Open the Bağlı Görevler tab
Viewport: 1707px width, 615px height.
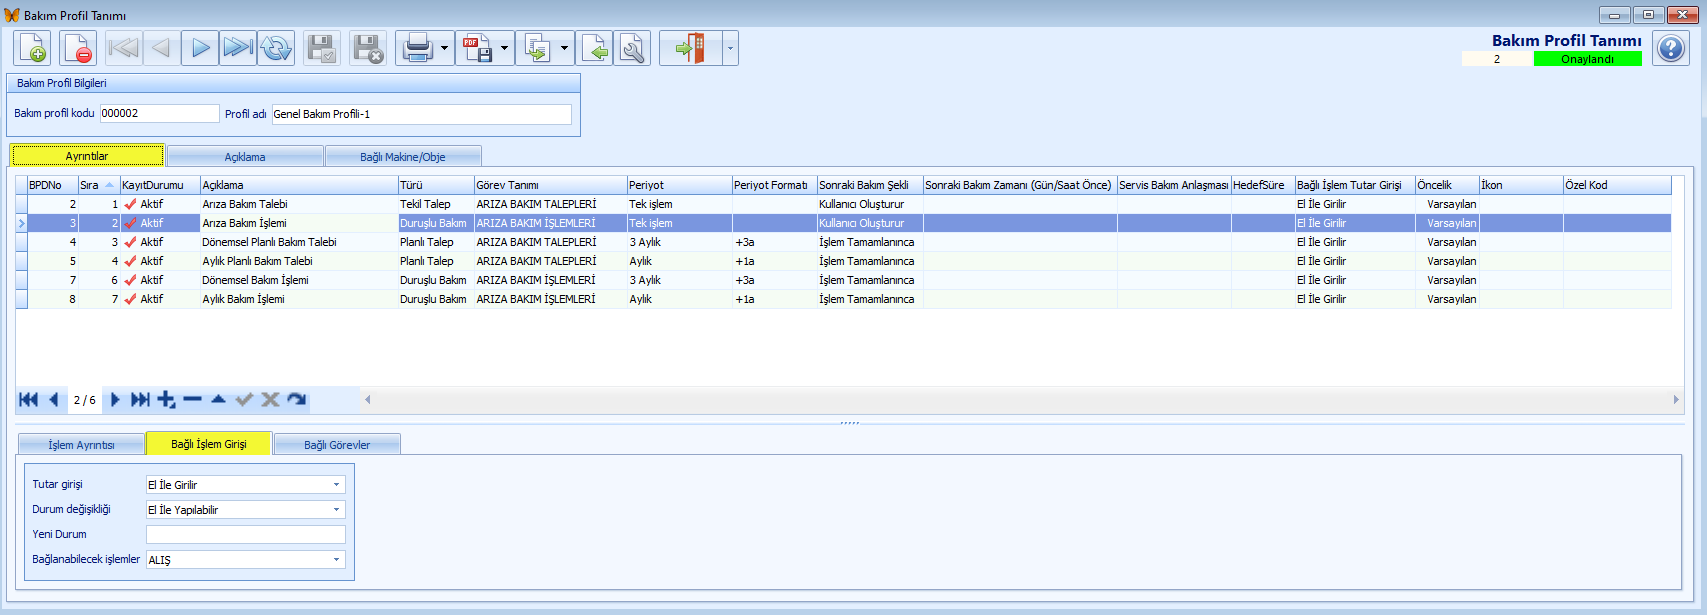(337, 445)
